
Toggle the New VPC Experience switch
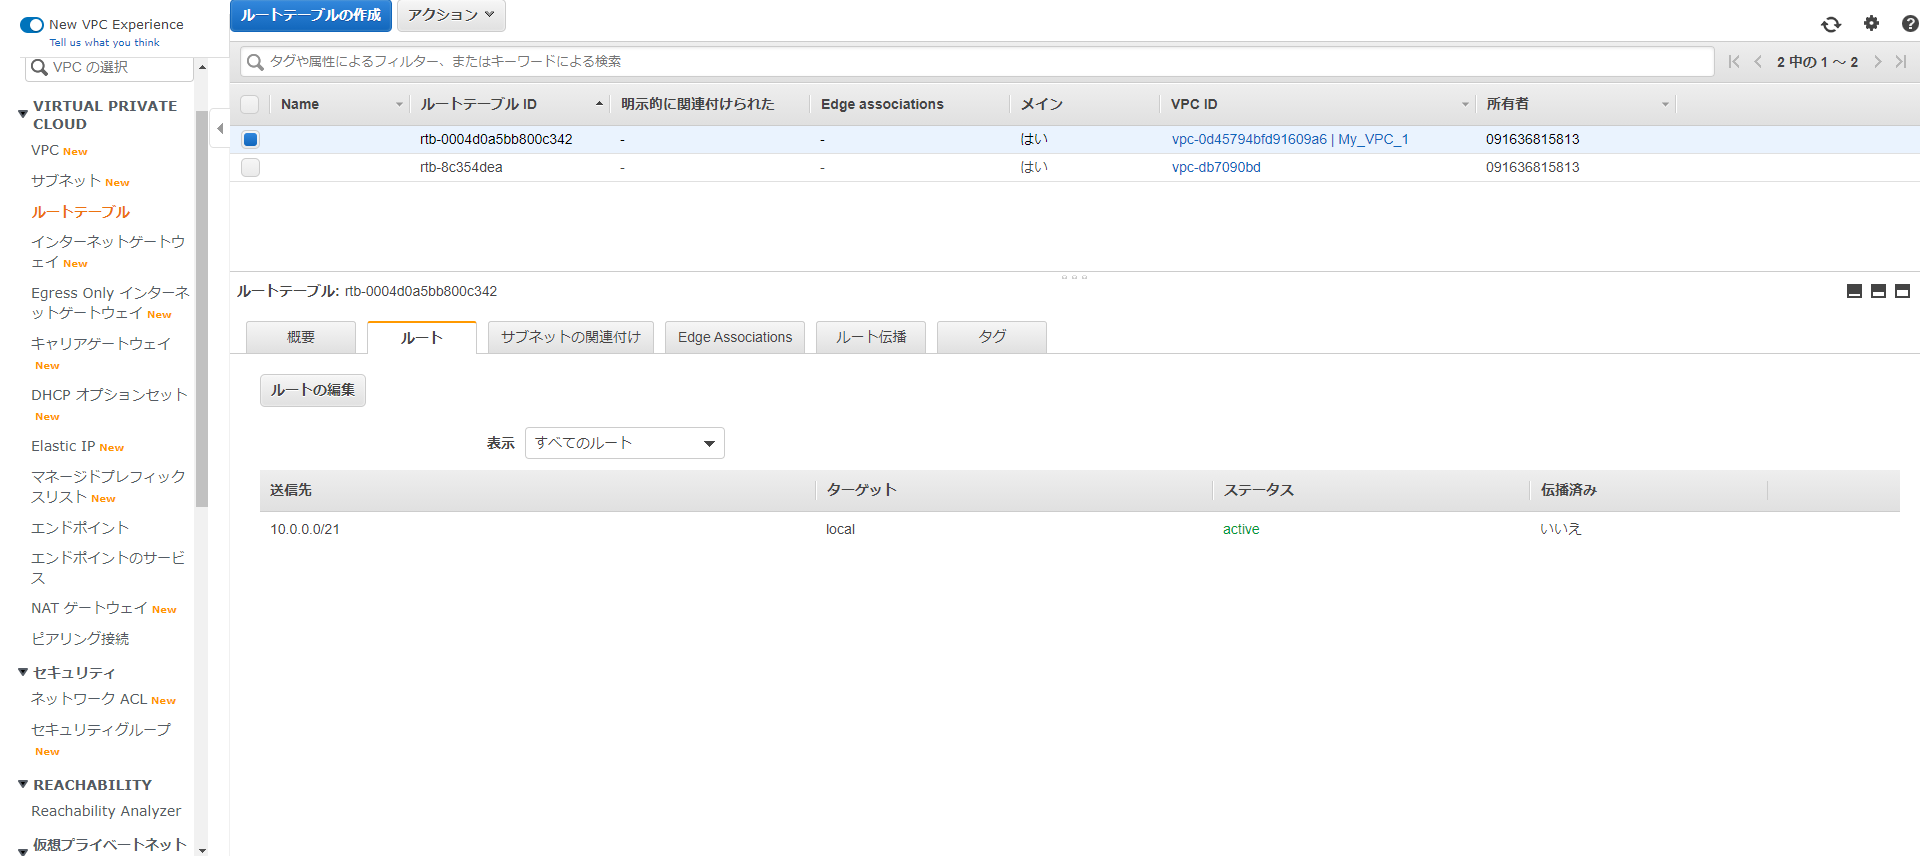[32, 25]
